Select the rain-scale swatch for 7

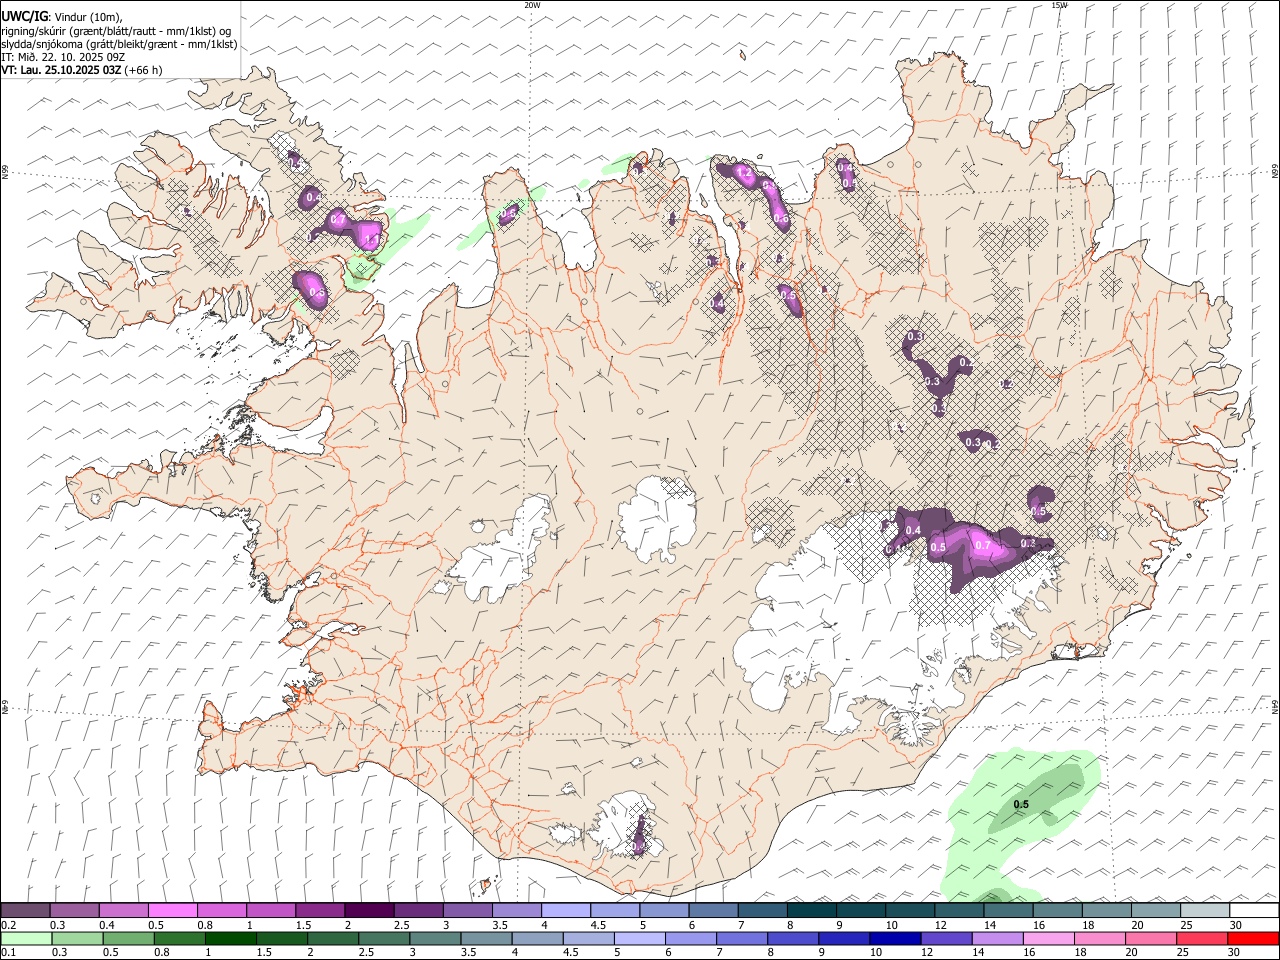(x=741, y=938)
